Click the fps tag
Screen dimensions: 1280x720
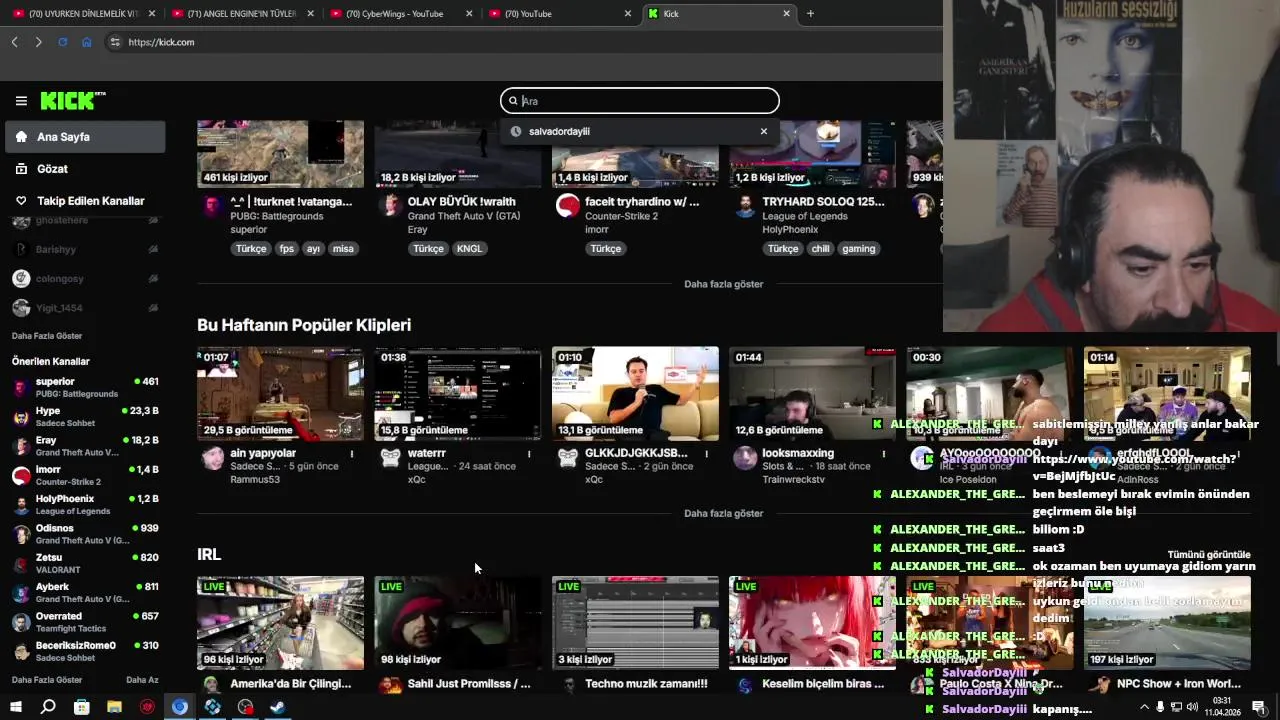click(287, 249)
